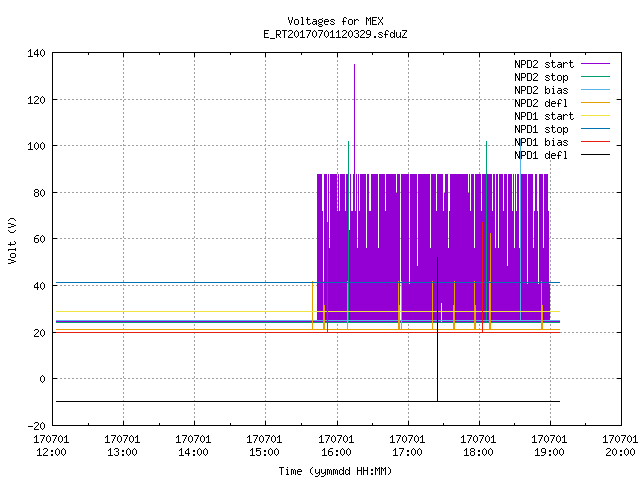The image size is (640, 480).
Task: Click the 17:00 time tick label
Action: point(407,452)
